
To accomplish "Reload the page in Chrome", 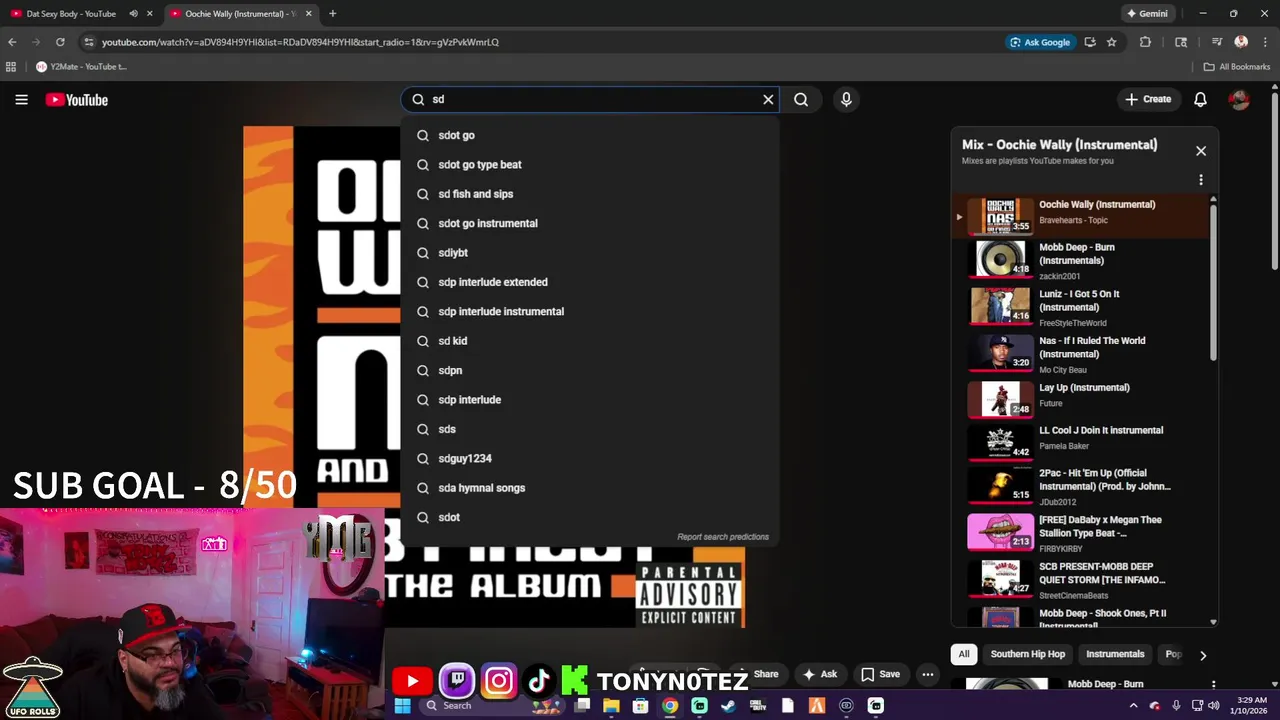I will 60,42.
